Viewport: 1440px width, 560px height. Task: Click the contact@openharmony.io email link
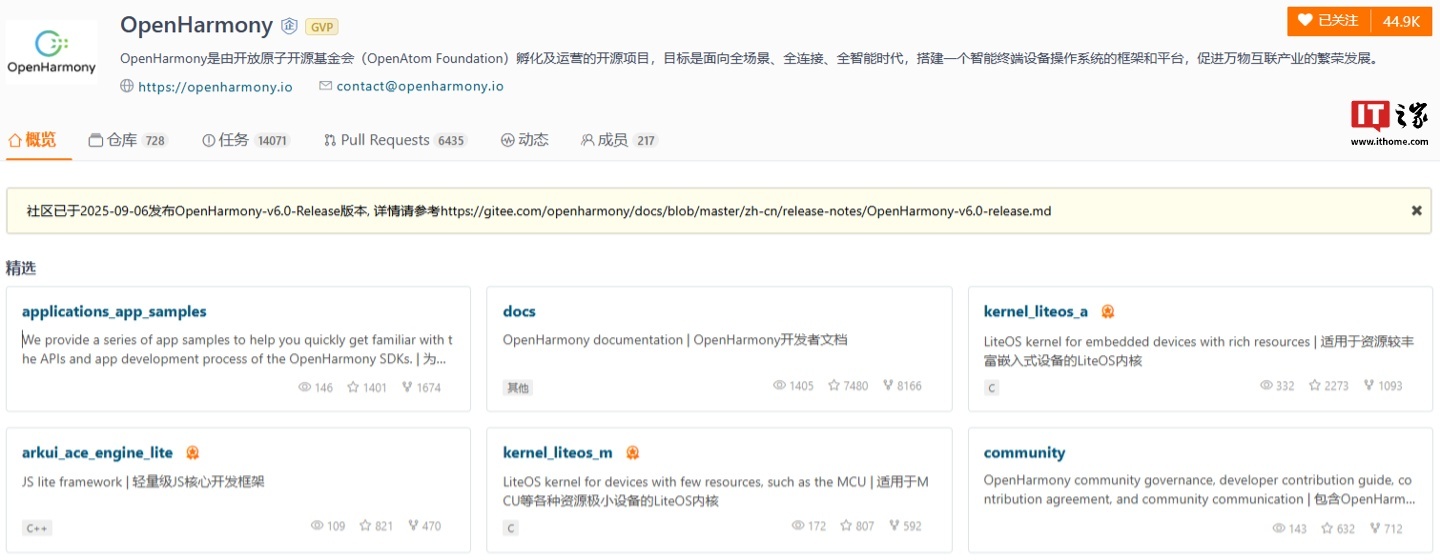click(420, 87)
